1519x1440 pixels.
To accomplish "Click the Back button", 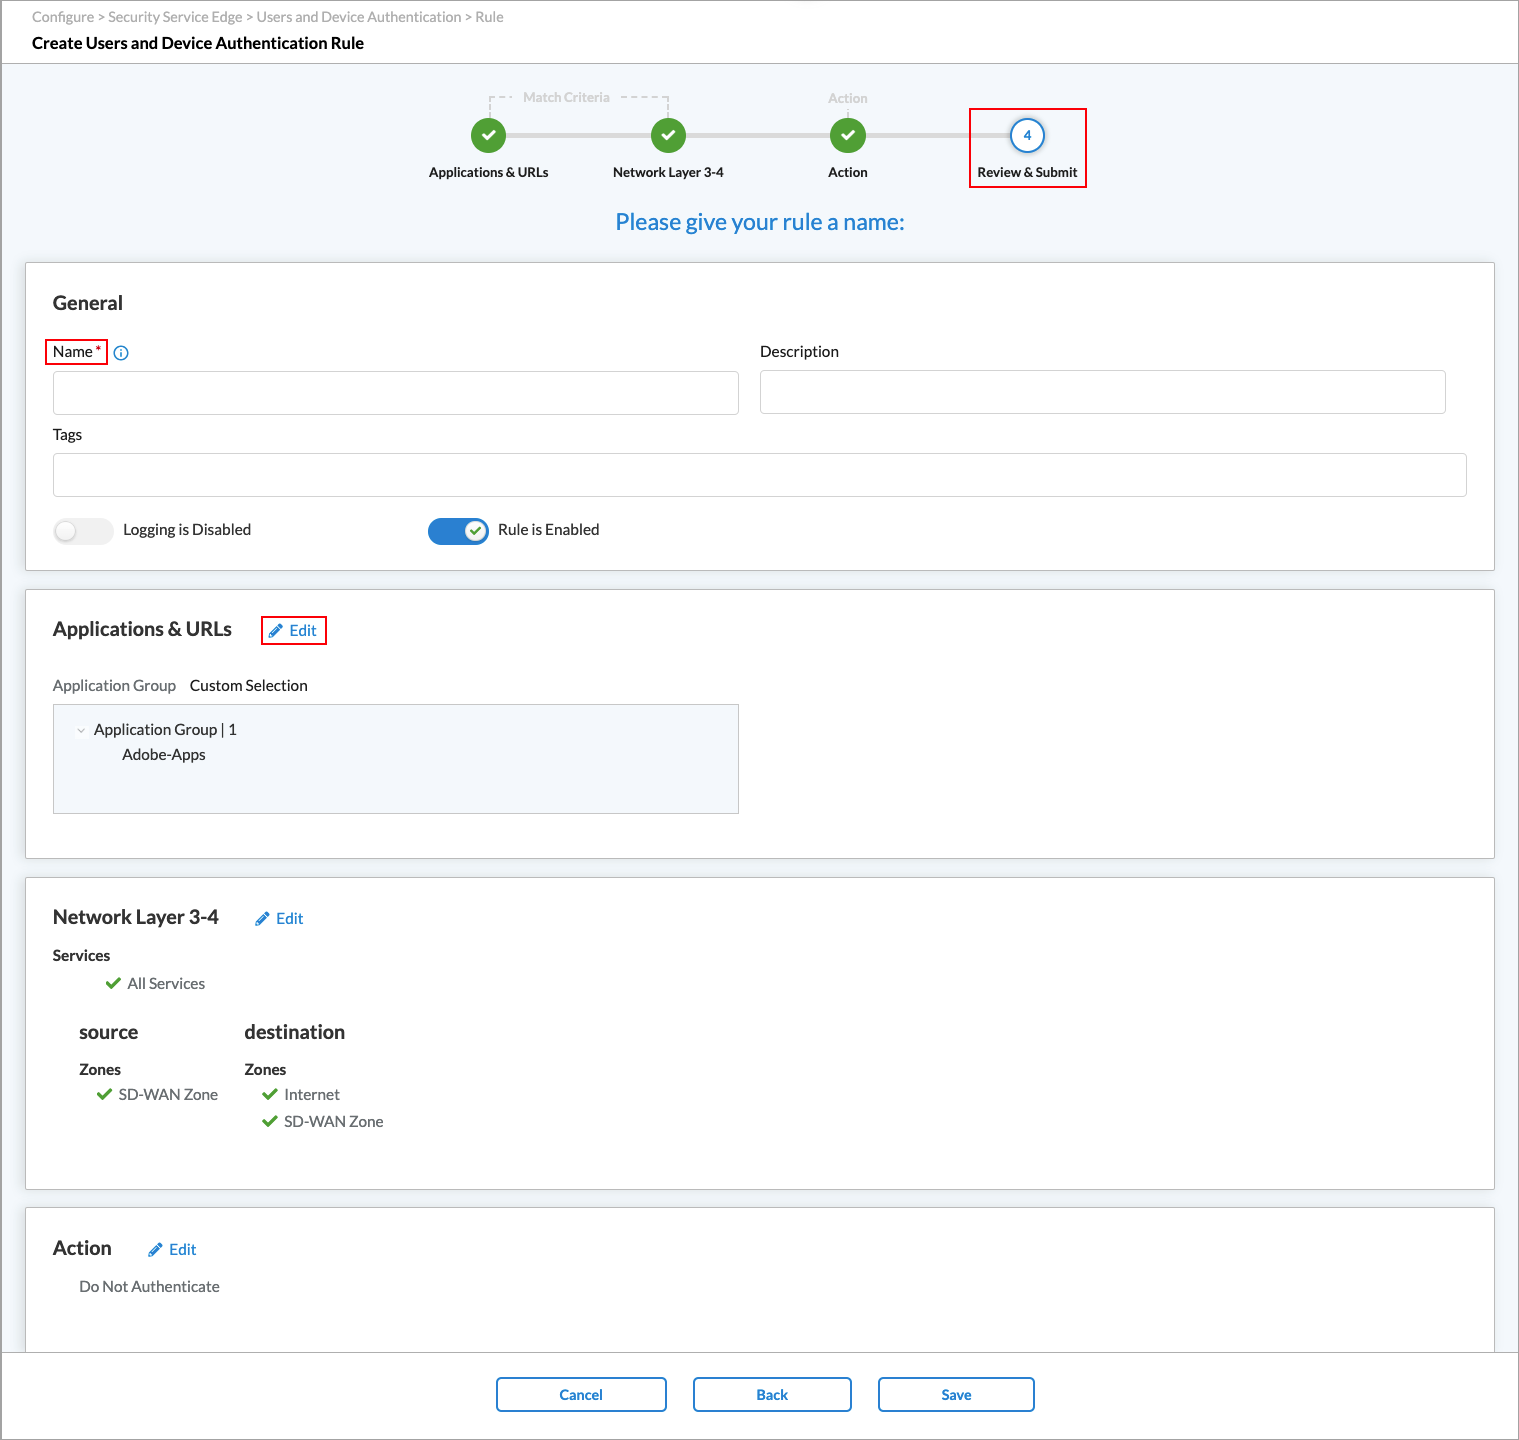I will [771, 1394].
